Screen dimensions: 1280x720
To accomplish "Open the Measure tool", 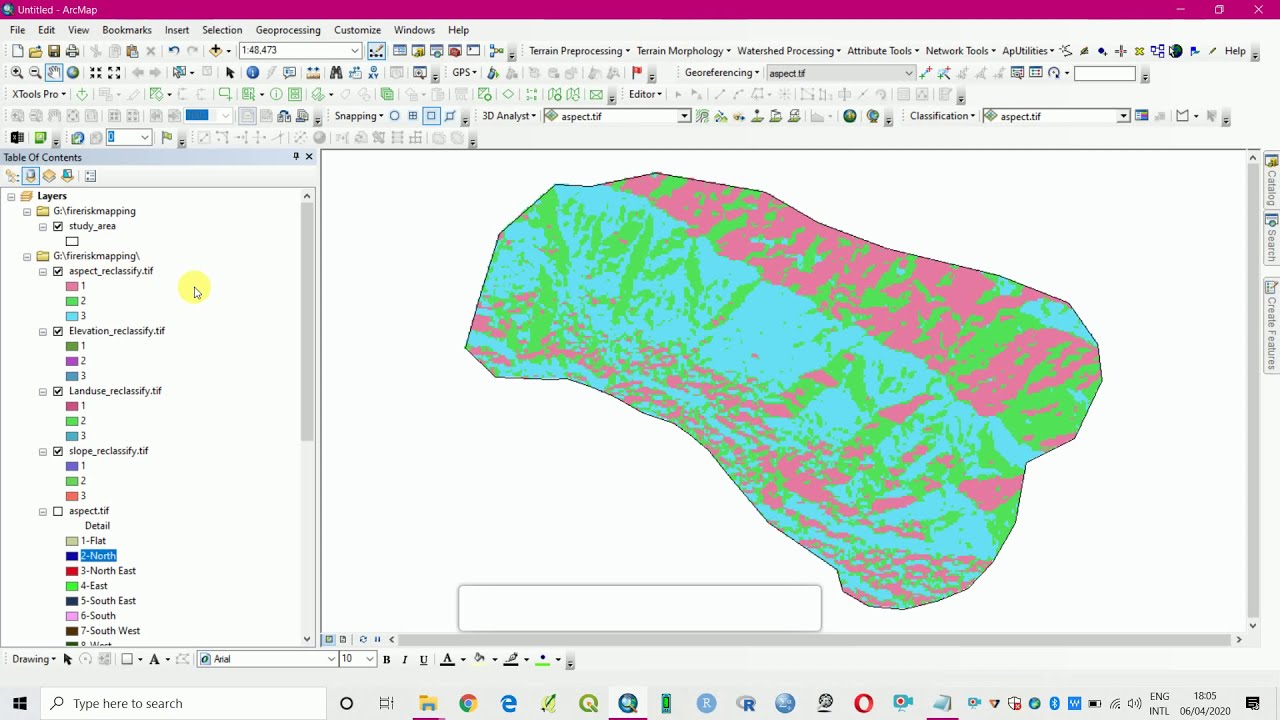I will click(314, 73).
